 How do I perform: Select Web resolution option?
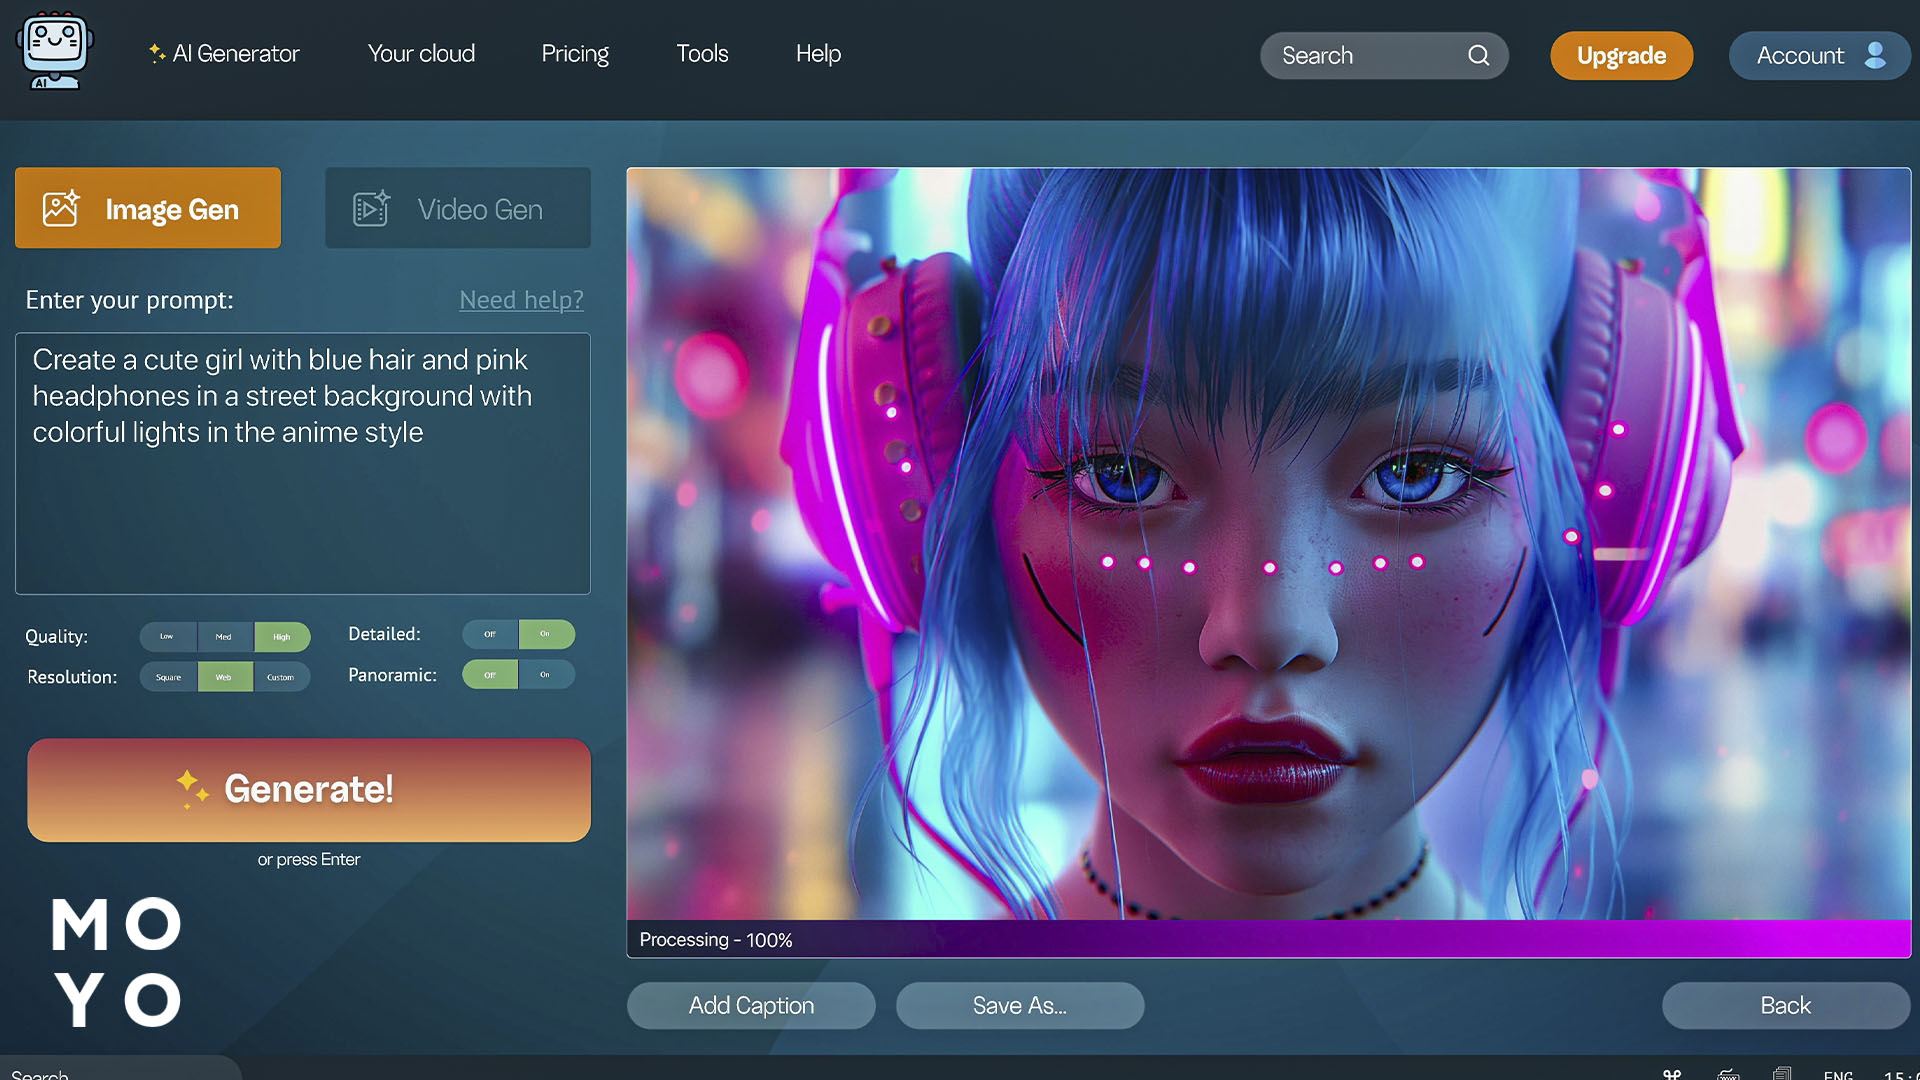[224, 676]
